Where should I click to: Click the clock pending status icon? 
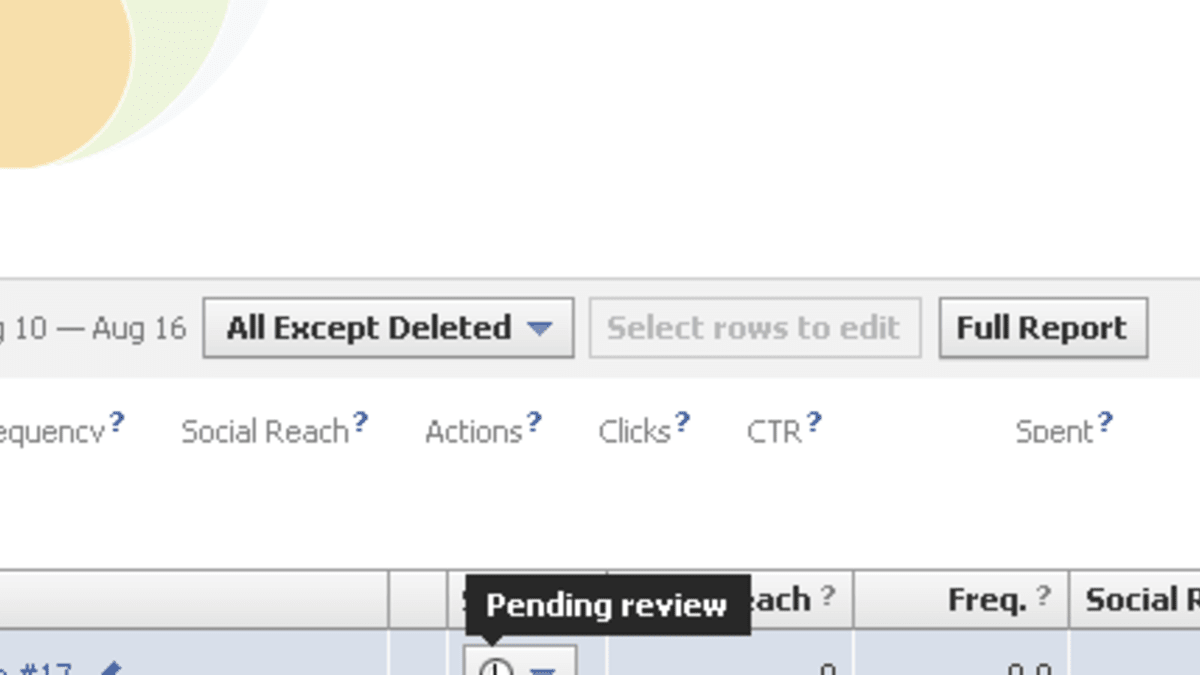[x=495, y=668]
